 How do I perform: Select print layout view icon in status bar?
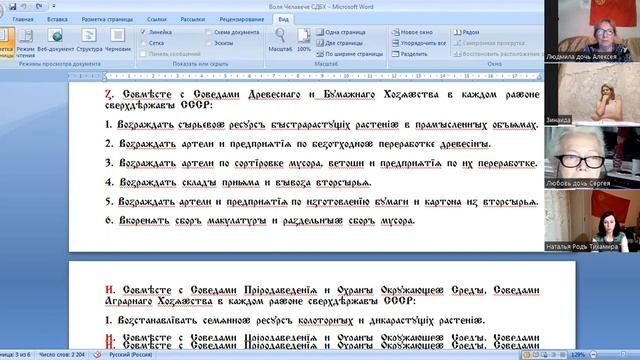527,355
